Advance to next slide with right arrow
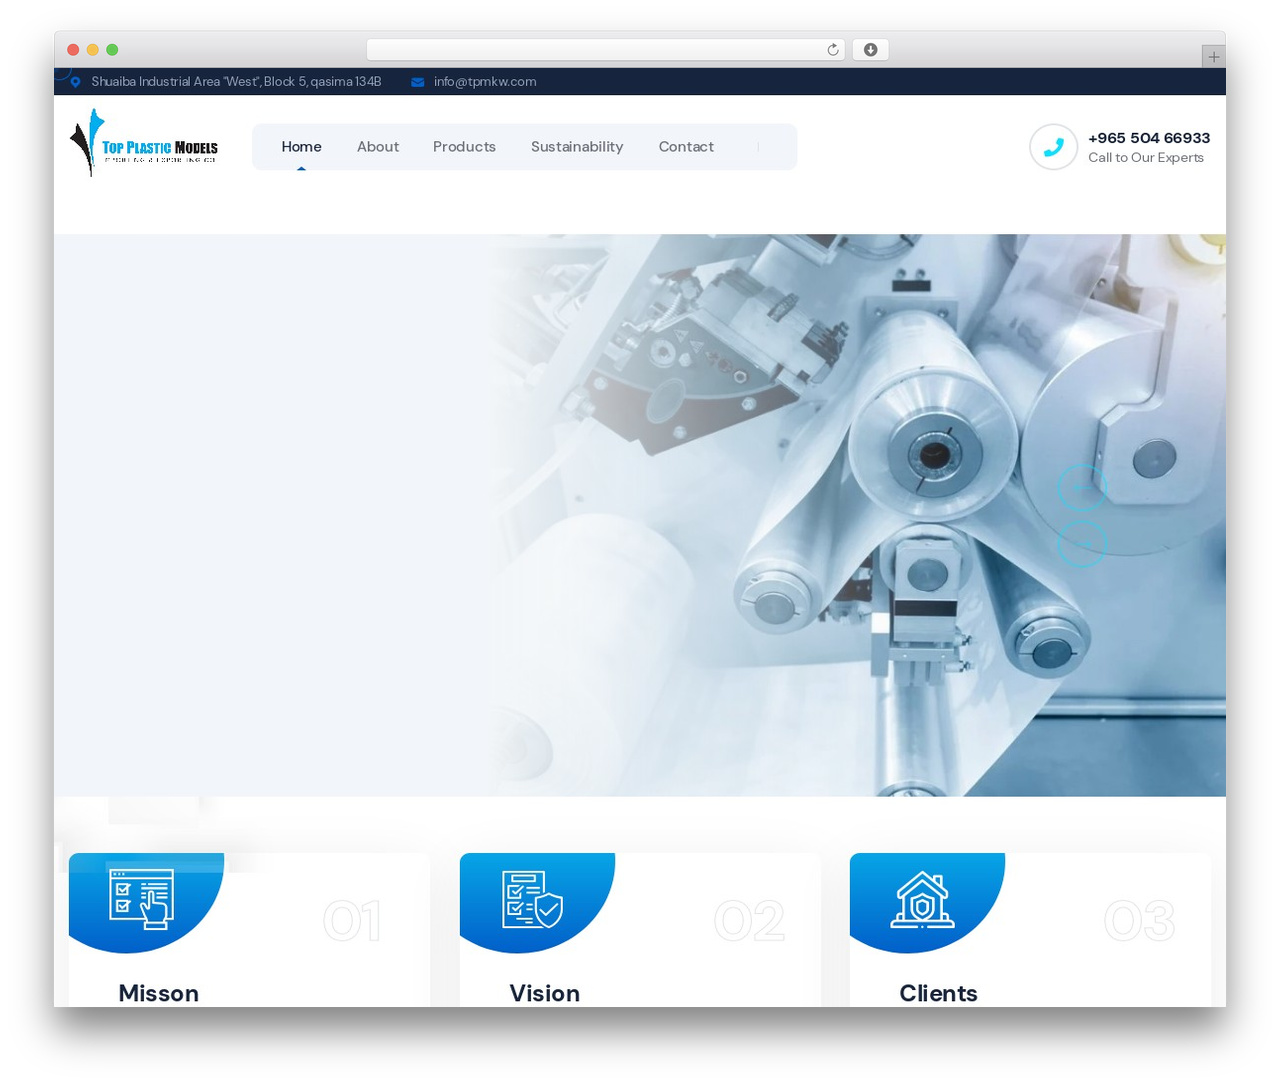Image resolution: width=1280 pixels, height=1084 pixels. tap(1082, 543)
